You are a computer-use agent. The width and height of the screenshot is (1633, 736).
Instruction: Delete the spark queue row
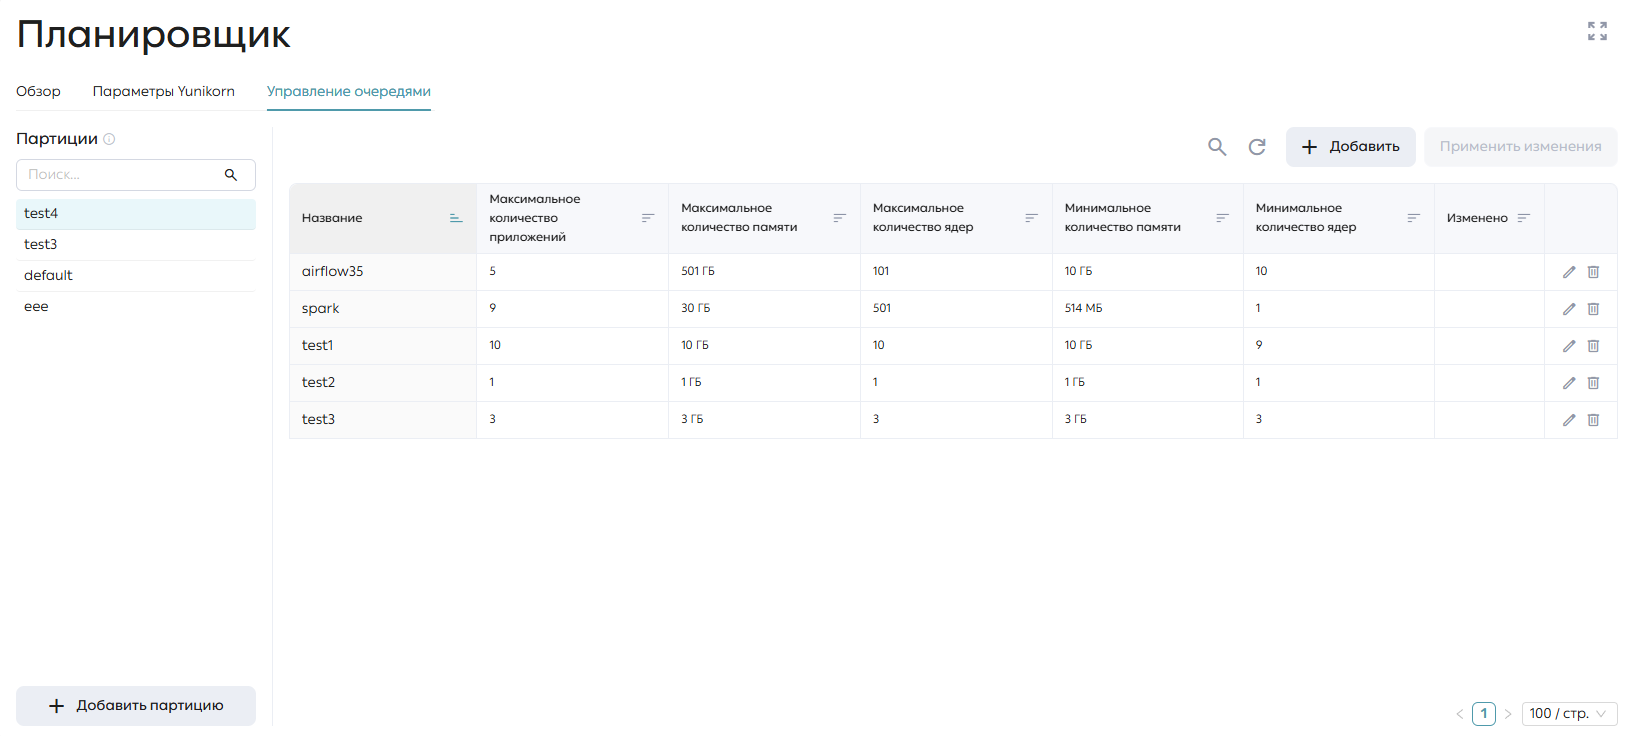1593,309
